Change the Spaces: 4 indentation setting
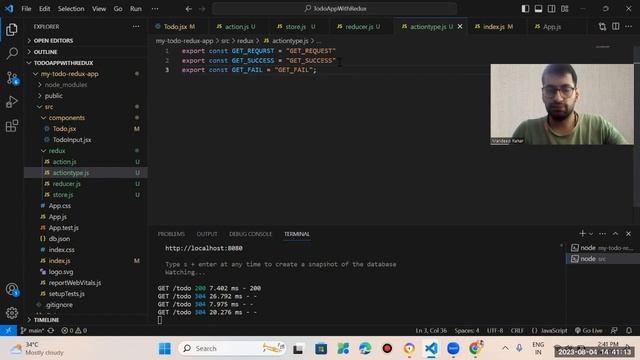Screen dimensions: 640x360 (467, 331)
